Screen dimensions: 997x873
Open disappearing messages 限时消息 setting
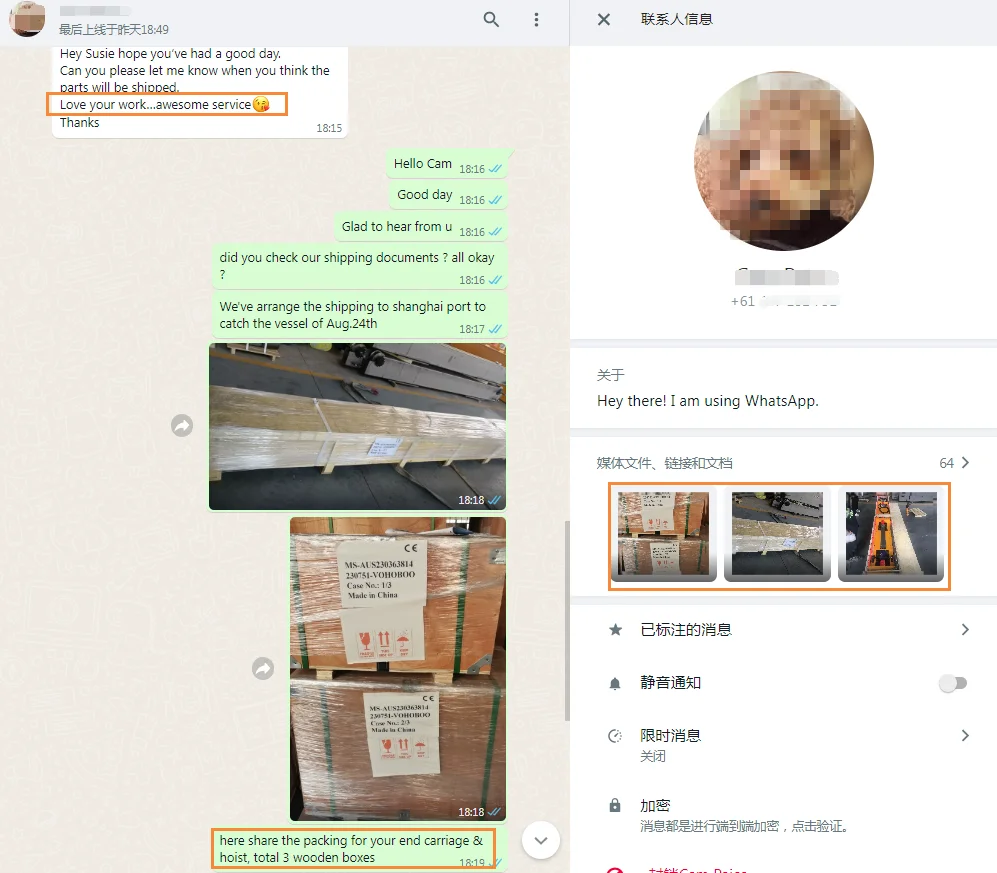click(783, 745)
